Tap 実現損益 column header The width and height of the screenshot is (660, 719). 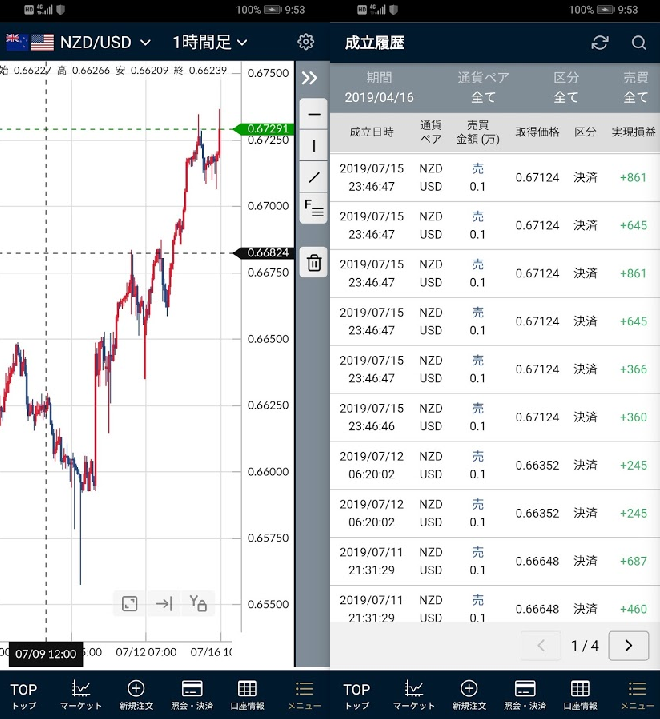tap(633, 132)
